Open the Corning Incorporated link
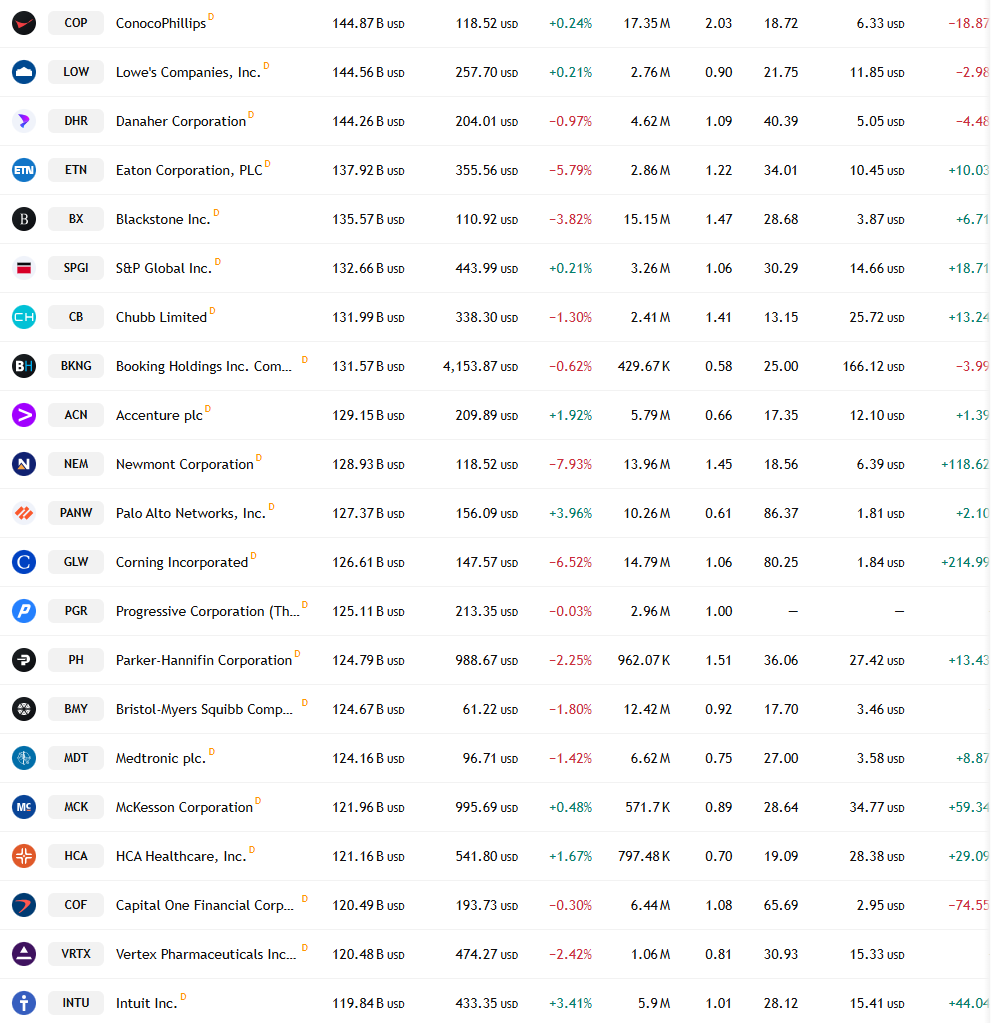 182,562
